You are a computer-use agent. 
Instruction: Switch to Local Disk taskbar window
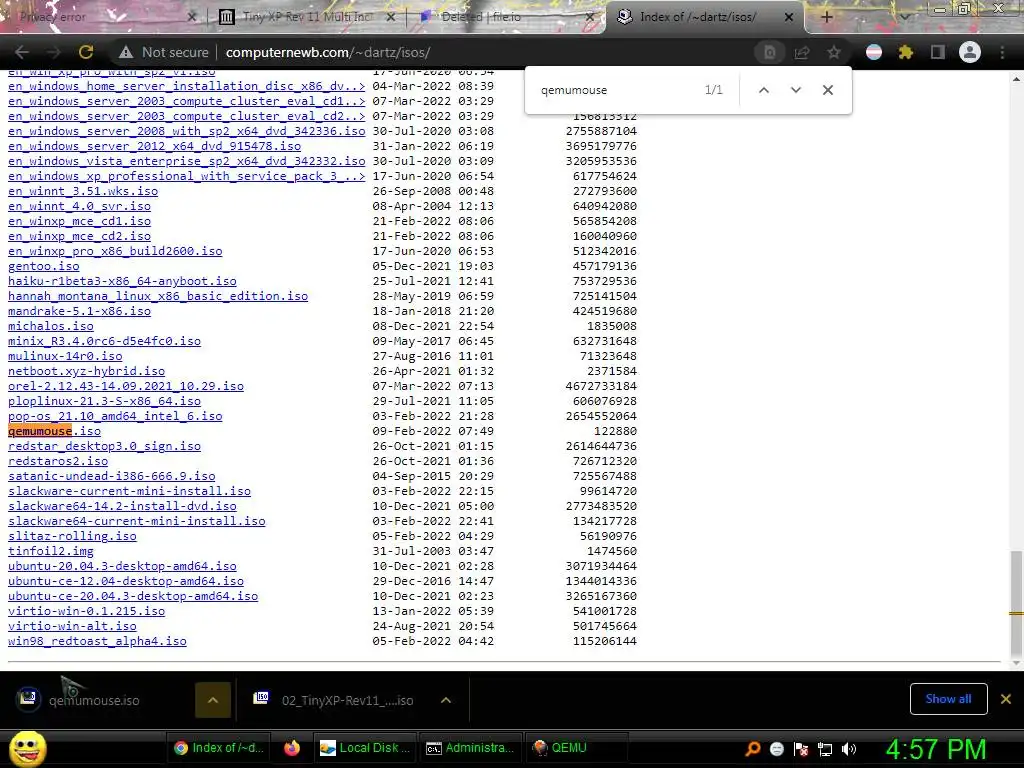364,748
